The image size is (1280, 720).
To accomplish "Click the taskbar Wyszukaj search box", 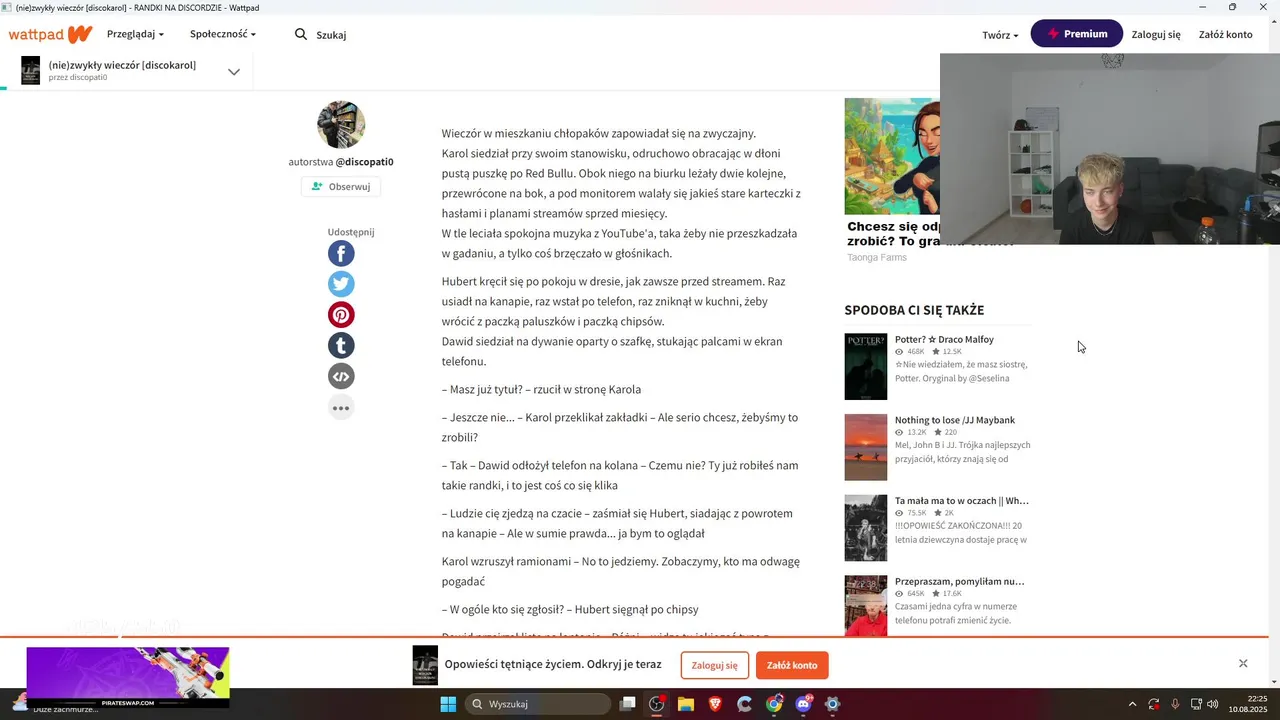I will click(x=539, y=704).
